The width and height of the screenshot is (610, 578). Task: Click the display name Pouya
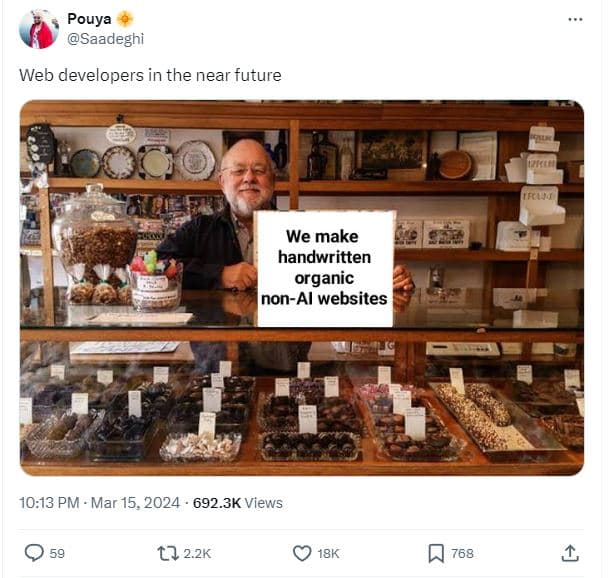(90, 19)
